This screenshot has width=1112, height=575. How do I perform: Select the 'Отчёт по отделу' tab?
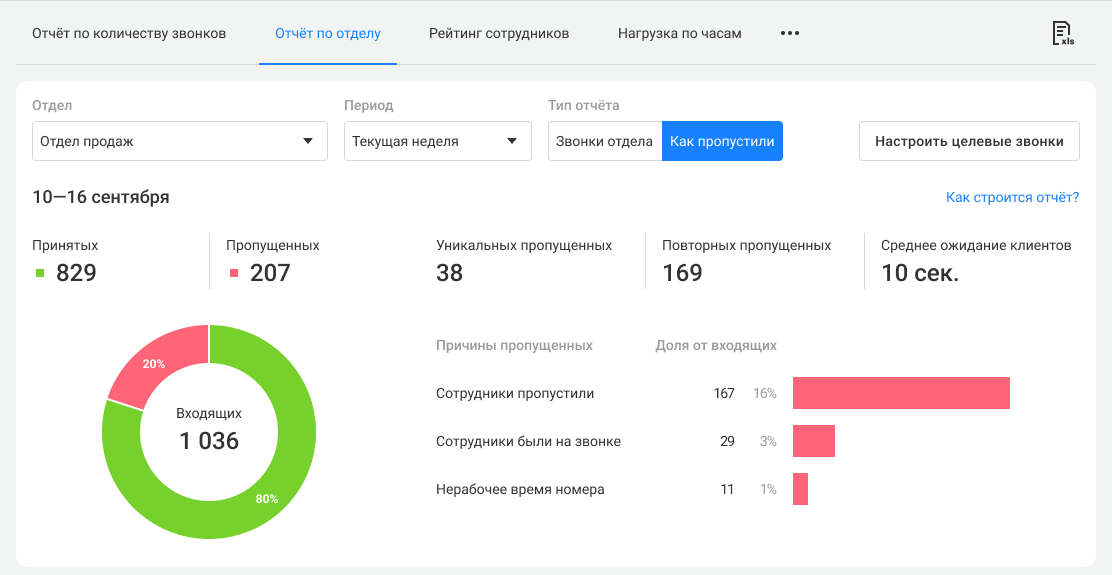(328, 33)
